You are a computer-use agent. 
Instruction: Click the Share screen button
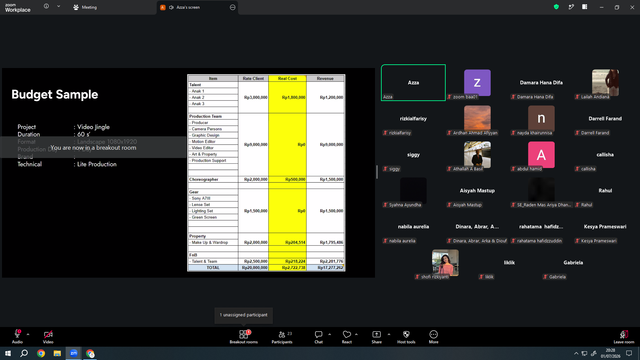[376, 337]
